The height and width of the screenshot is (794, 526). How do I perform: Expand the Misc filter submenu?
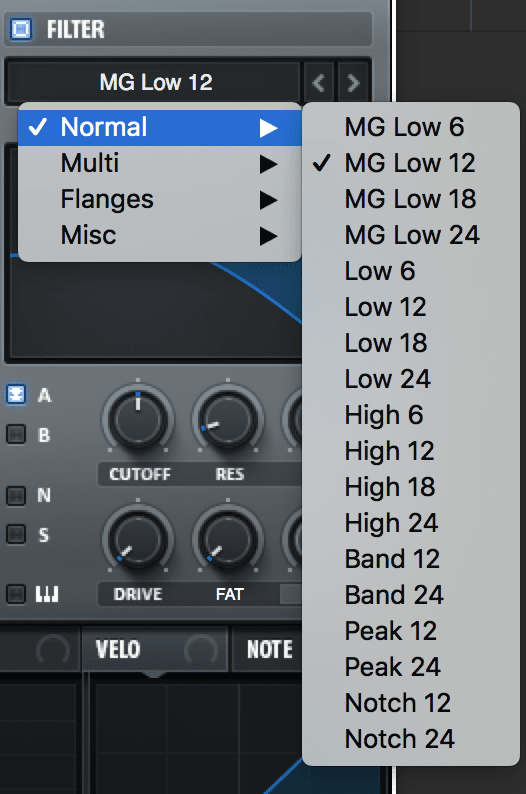(159, 235)
